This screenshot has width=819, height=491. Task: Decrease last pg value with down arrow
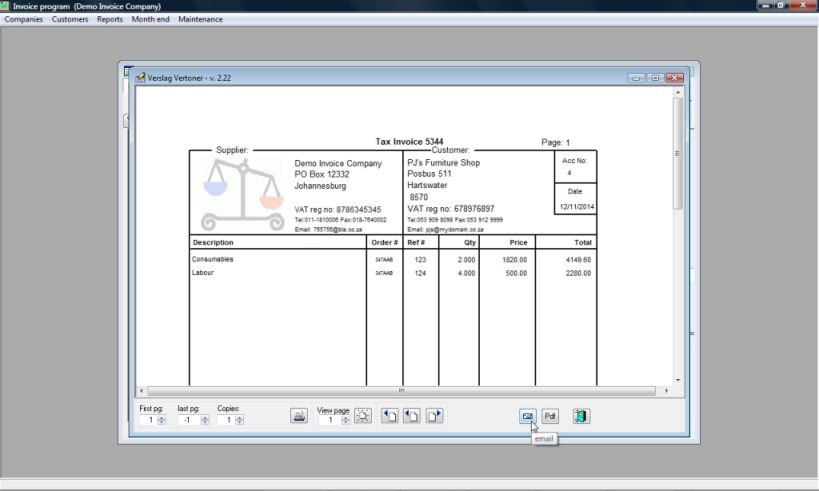(205, 423)
